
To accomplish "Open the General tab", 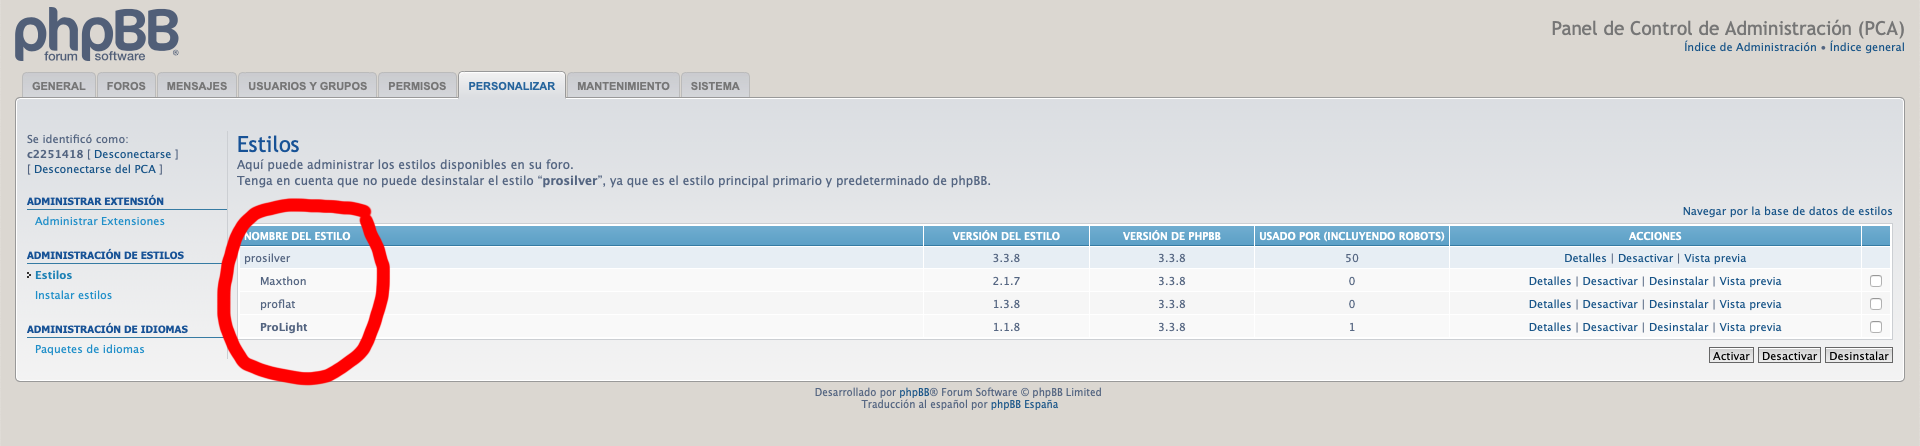I will click(58, 86).
